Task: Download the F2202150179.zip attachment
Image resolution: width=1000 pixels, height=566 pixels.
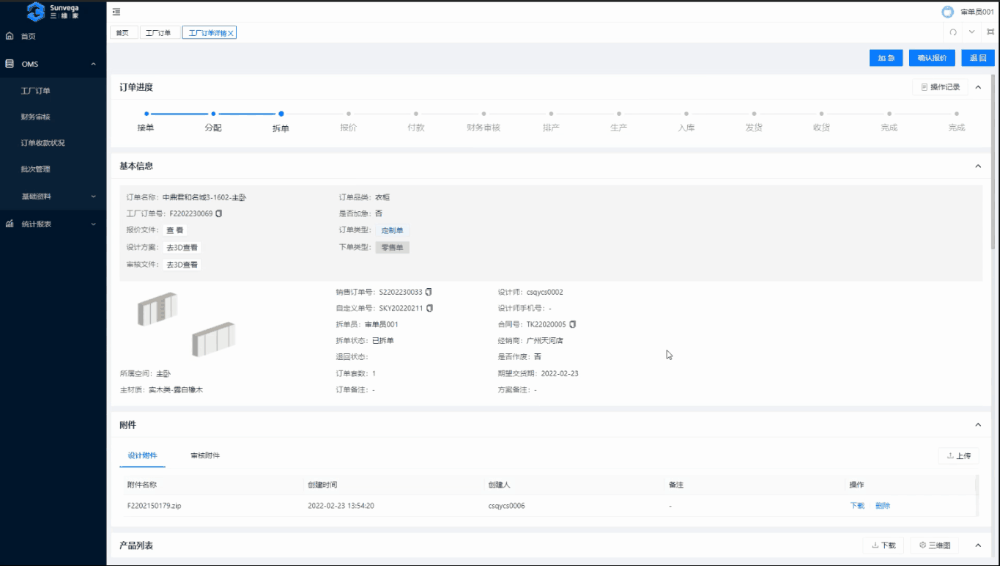Action: tap(856, 505)
